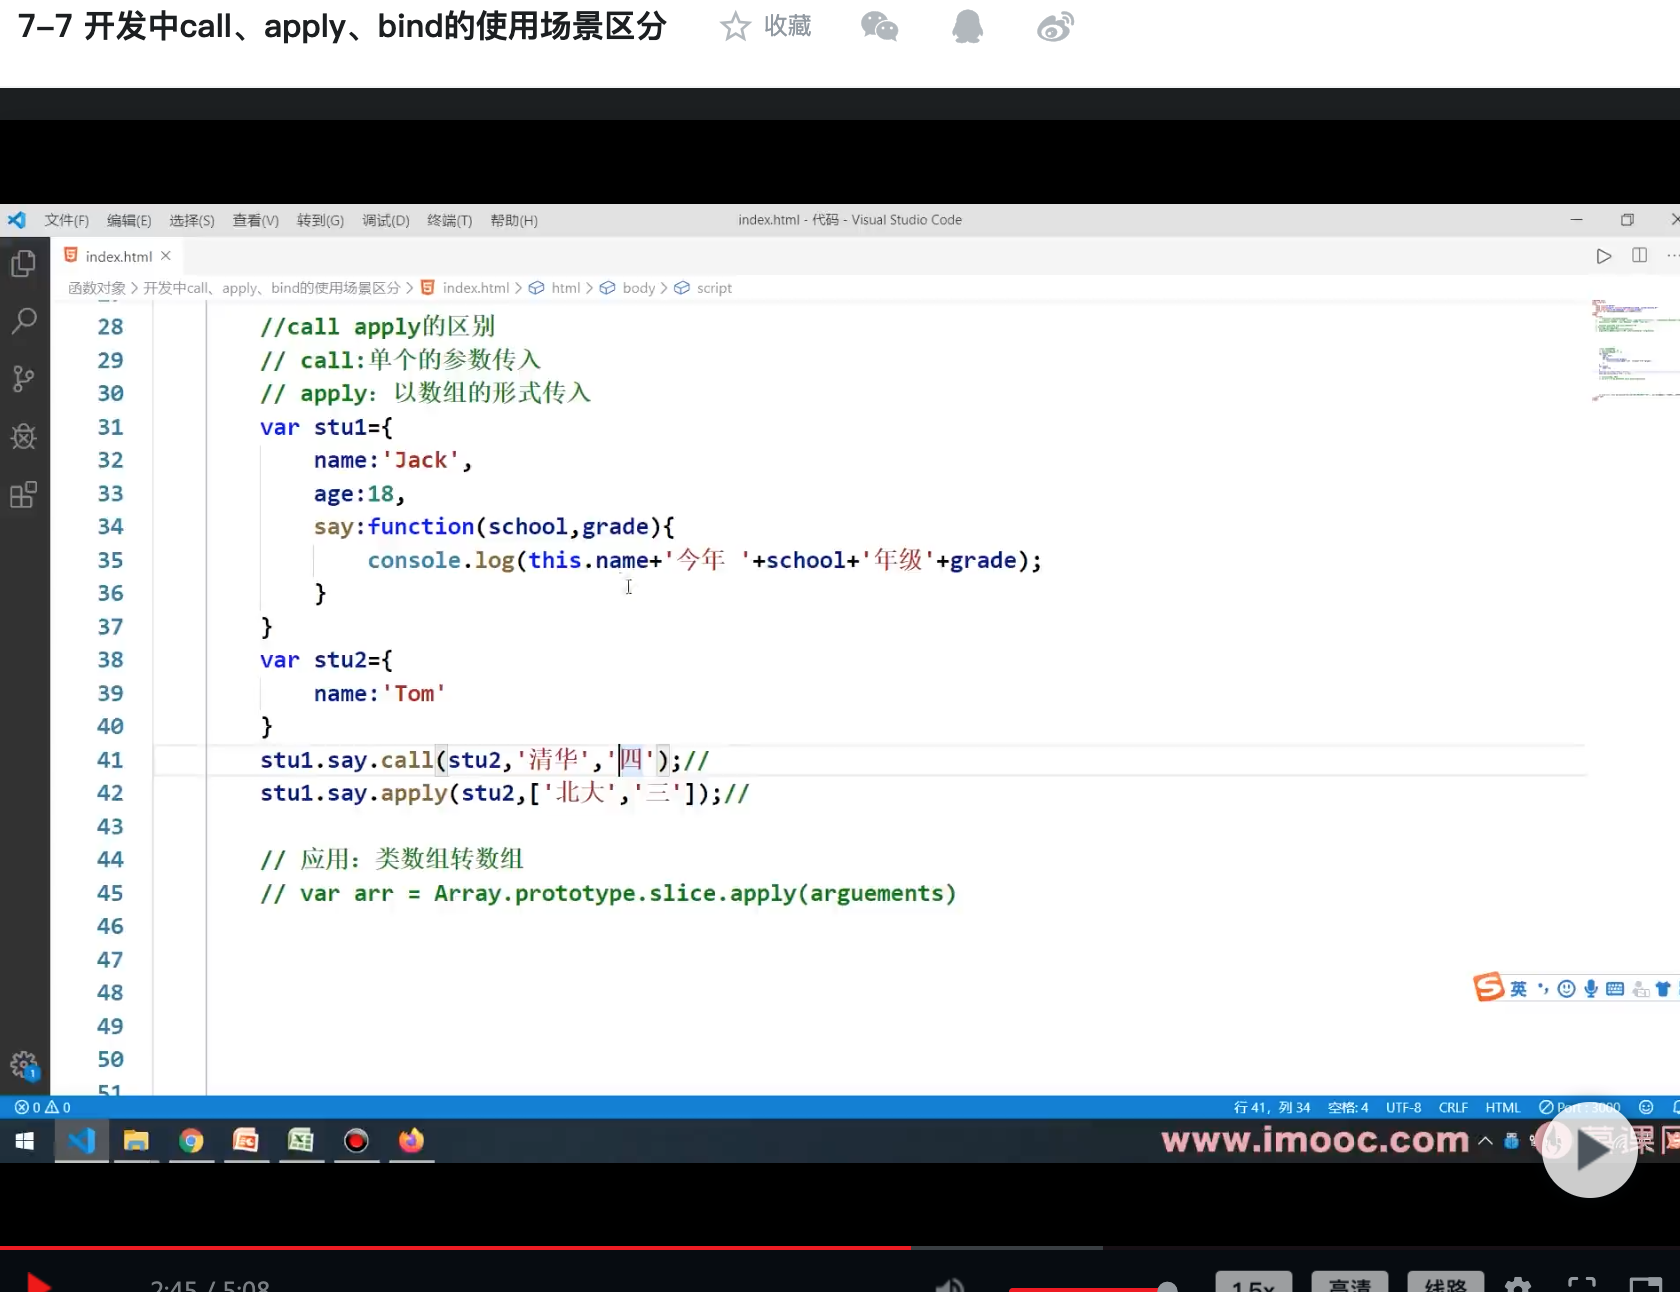Change the UTF-8 encoding in the status bar

click(x=1403, y=1107)
